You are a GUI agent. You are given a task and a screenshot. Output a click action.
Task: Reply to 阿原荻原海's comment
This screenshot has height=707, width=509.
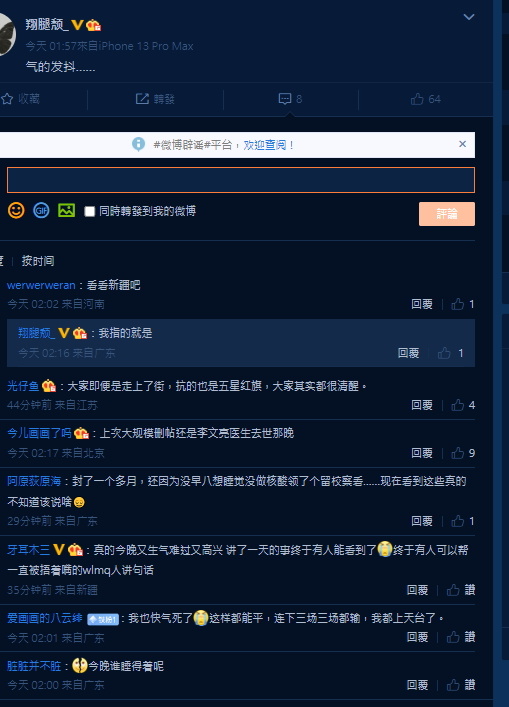click(x=422, y=521)
